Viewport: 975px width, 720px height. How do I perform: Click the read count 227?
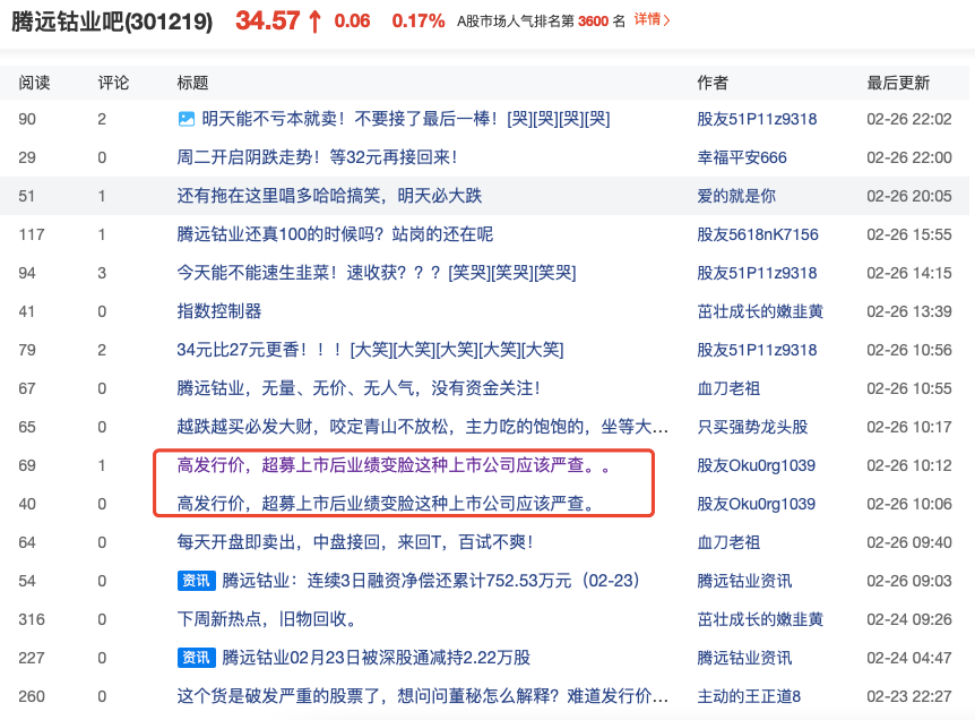pyautogui.click(x=32, y=658)
